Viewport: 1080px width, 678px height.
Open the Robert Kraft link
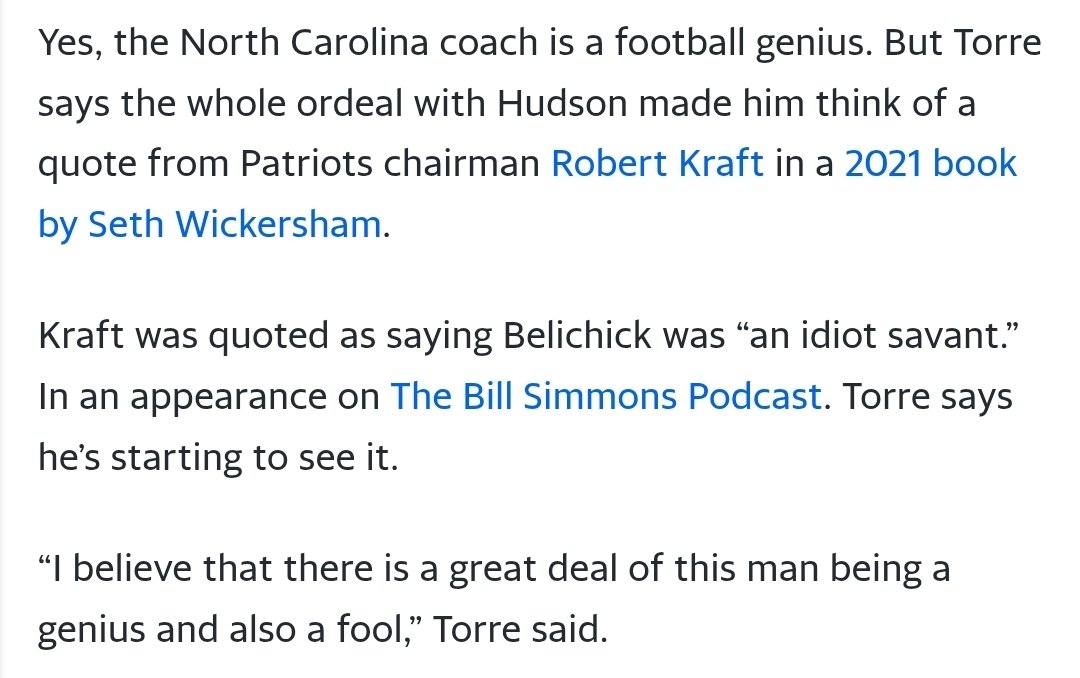[657, 164]
